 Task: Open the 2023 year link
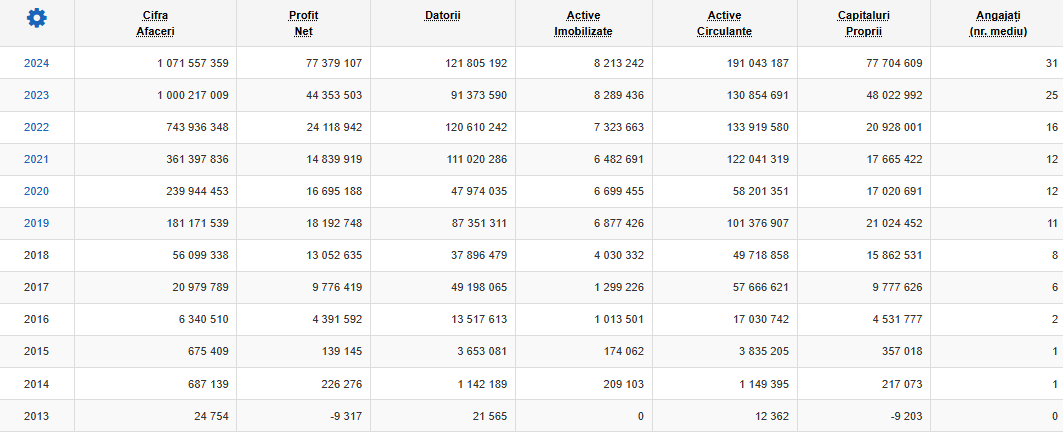pyautogui.click(x=37, y=95)
